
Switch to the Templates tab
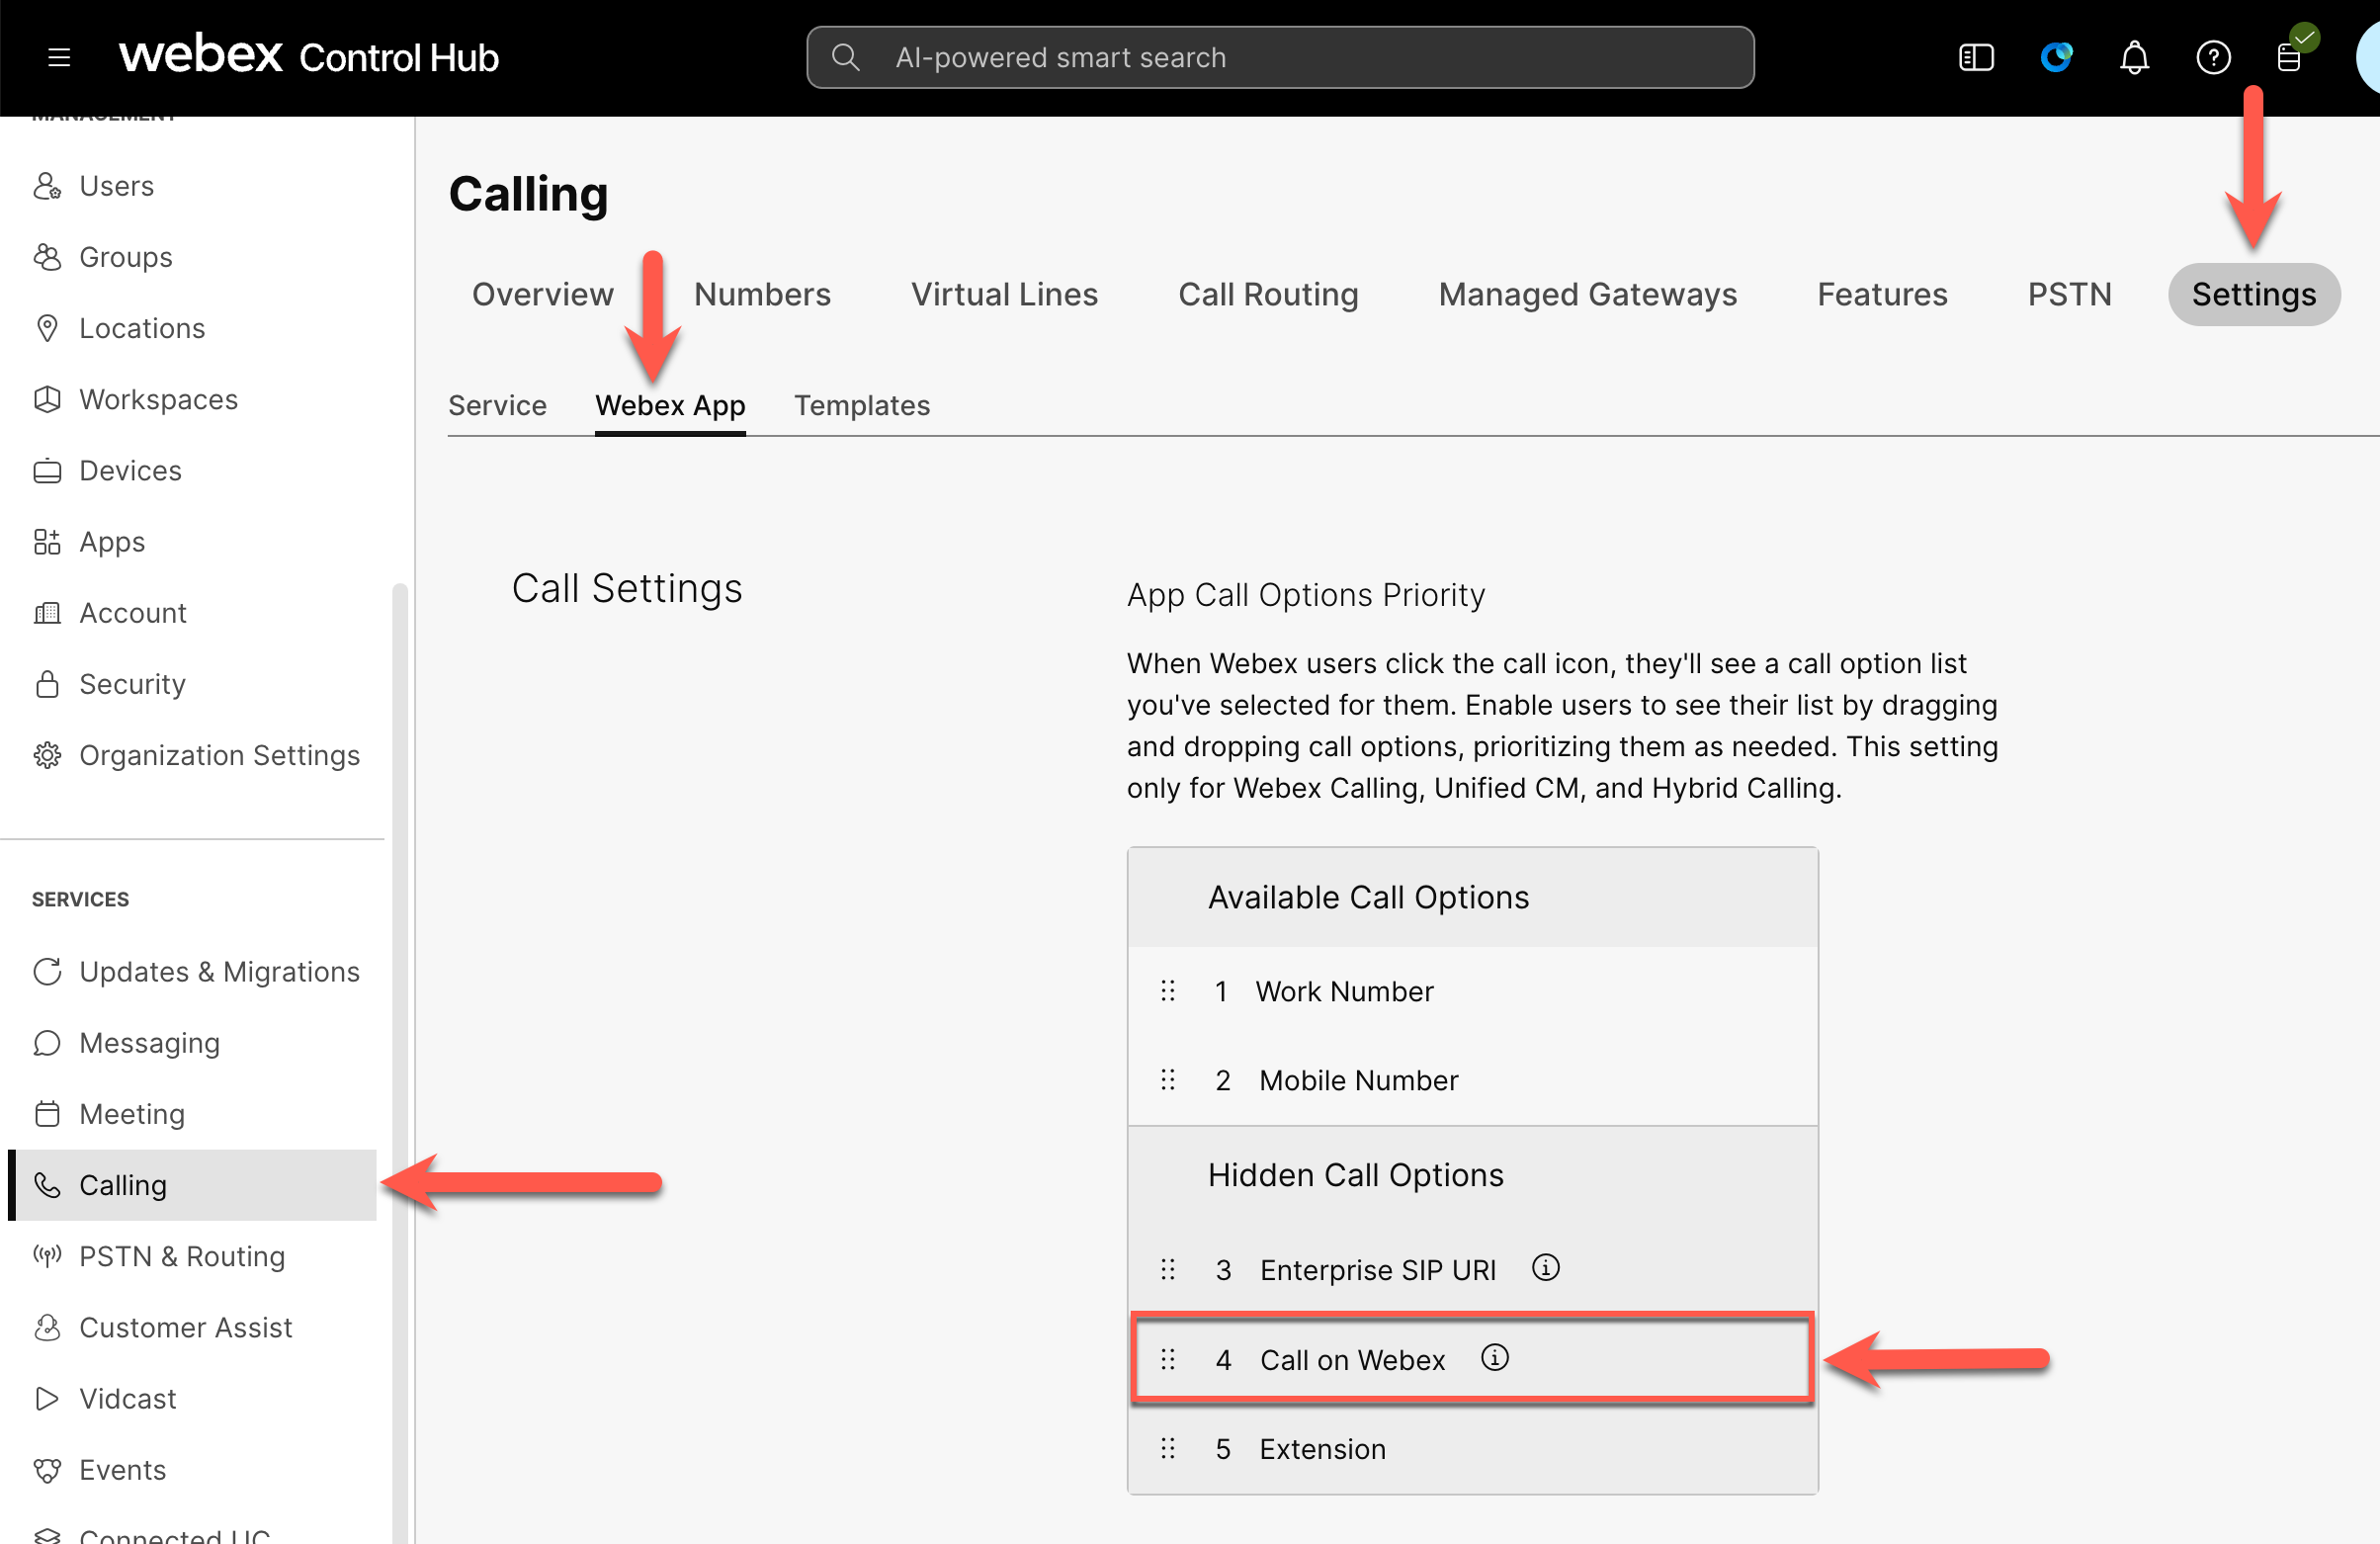point(862,405)
